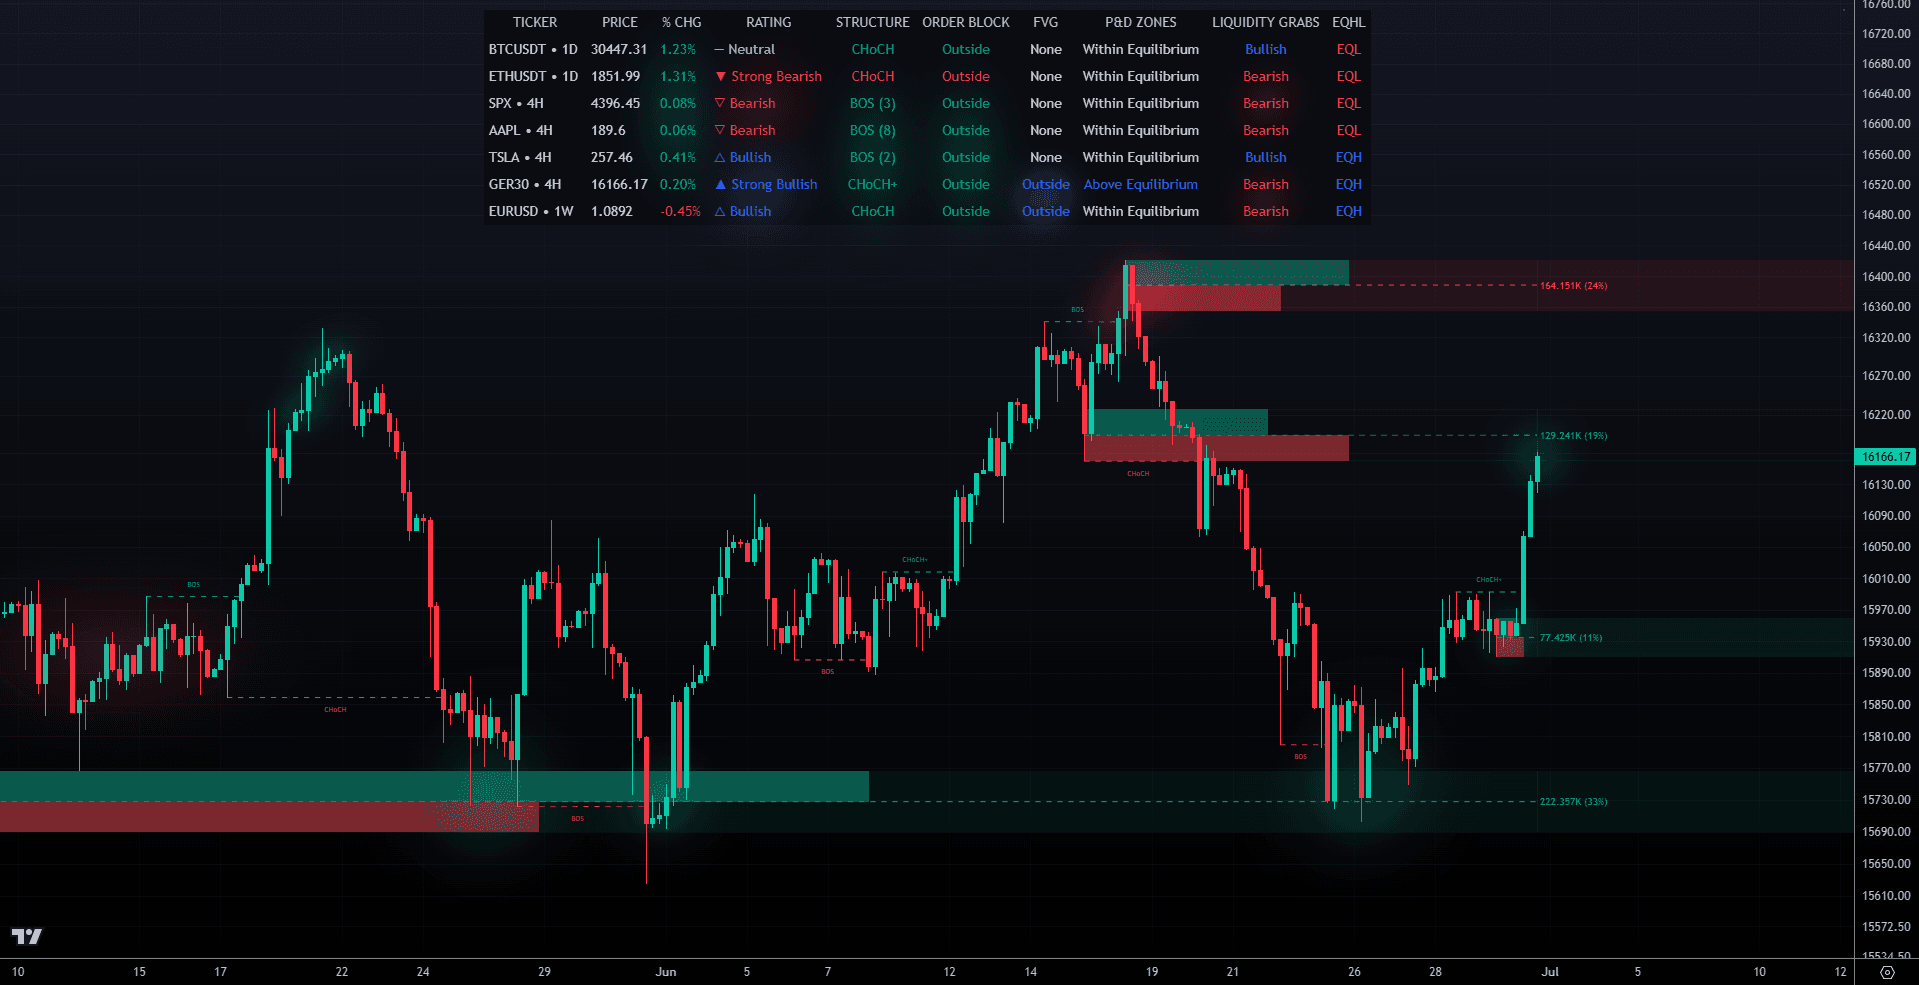The height and width of the screenshot is (985, 1919).
Task: Click the CHoCH+ structure cell for GER30
Action: coord(871,184)
